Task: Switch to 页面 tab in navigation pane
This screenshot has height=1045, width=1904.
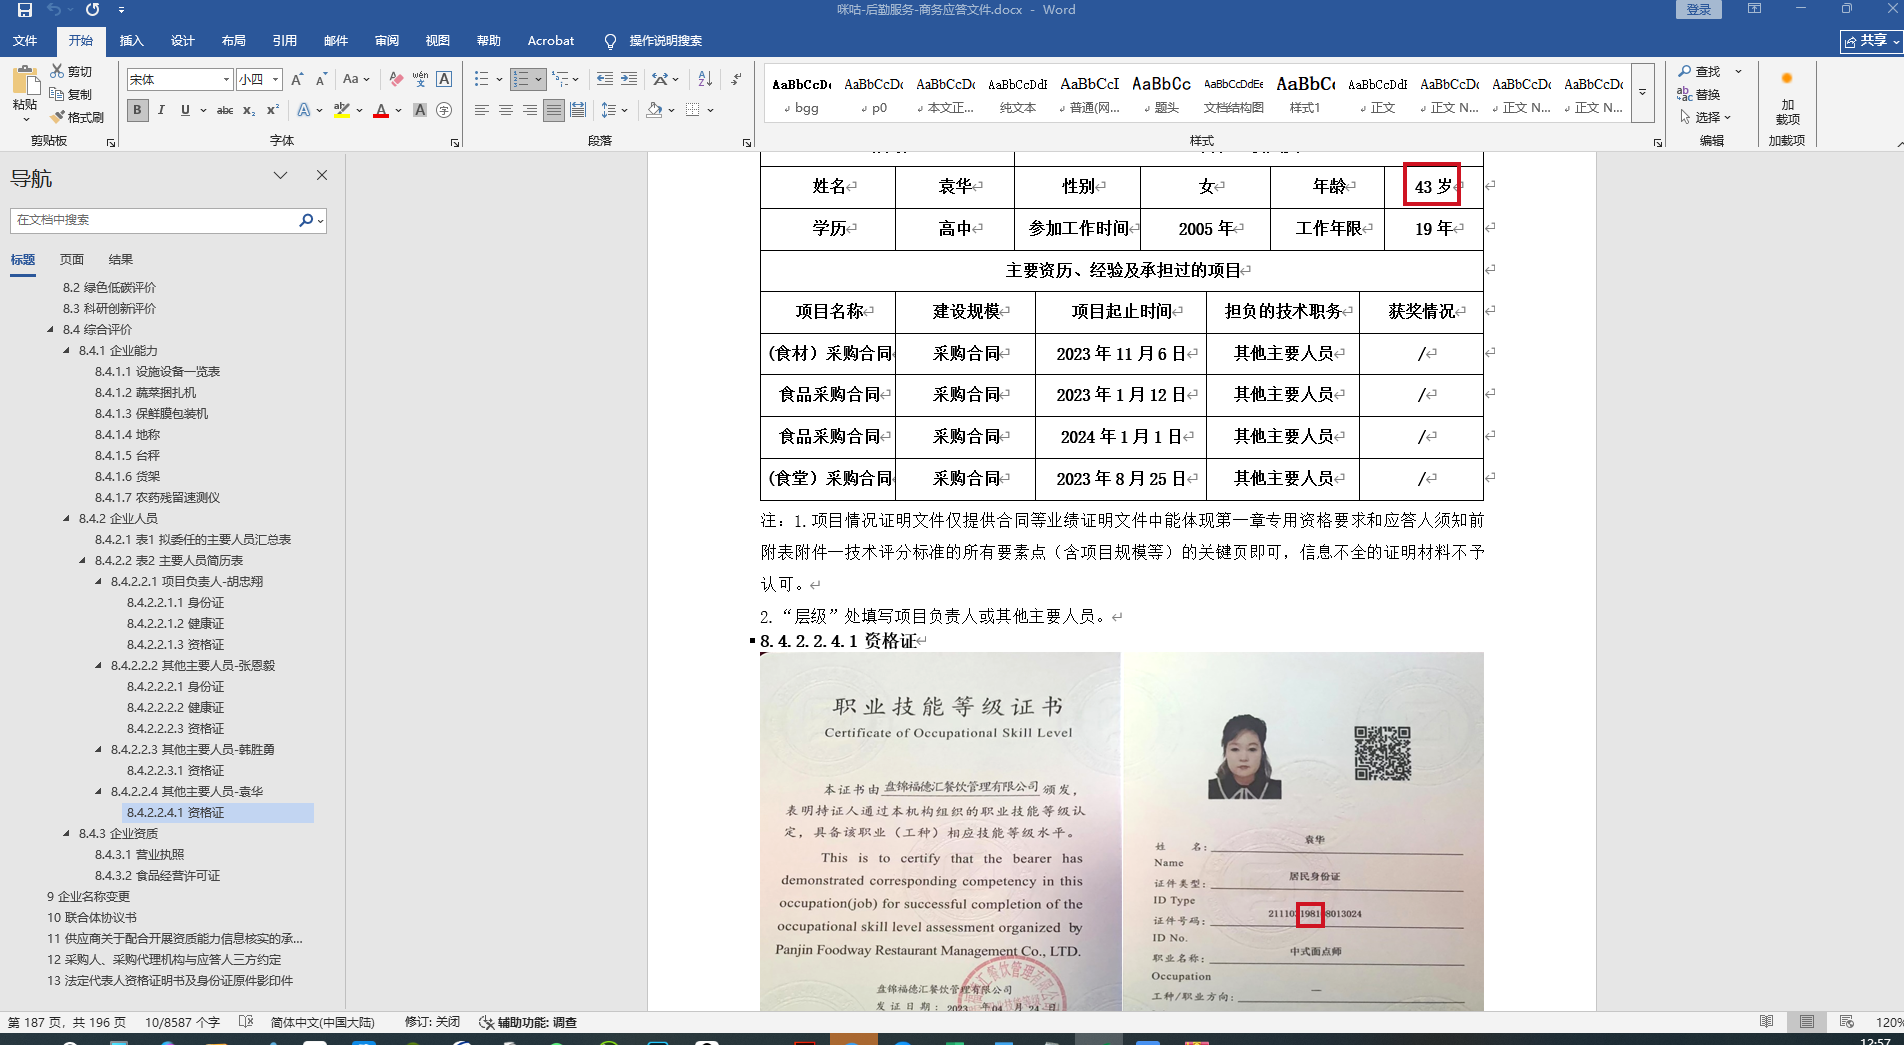Action: pyautogui.click(x=72, y=259)
